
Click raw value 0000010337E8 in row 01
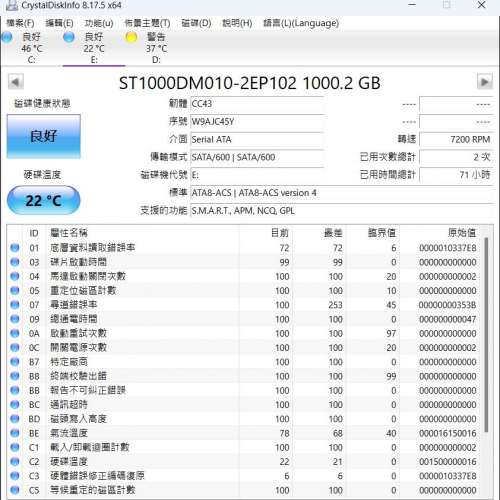click(x=448, y=248)
